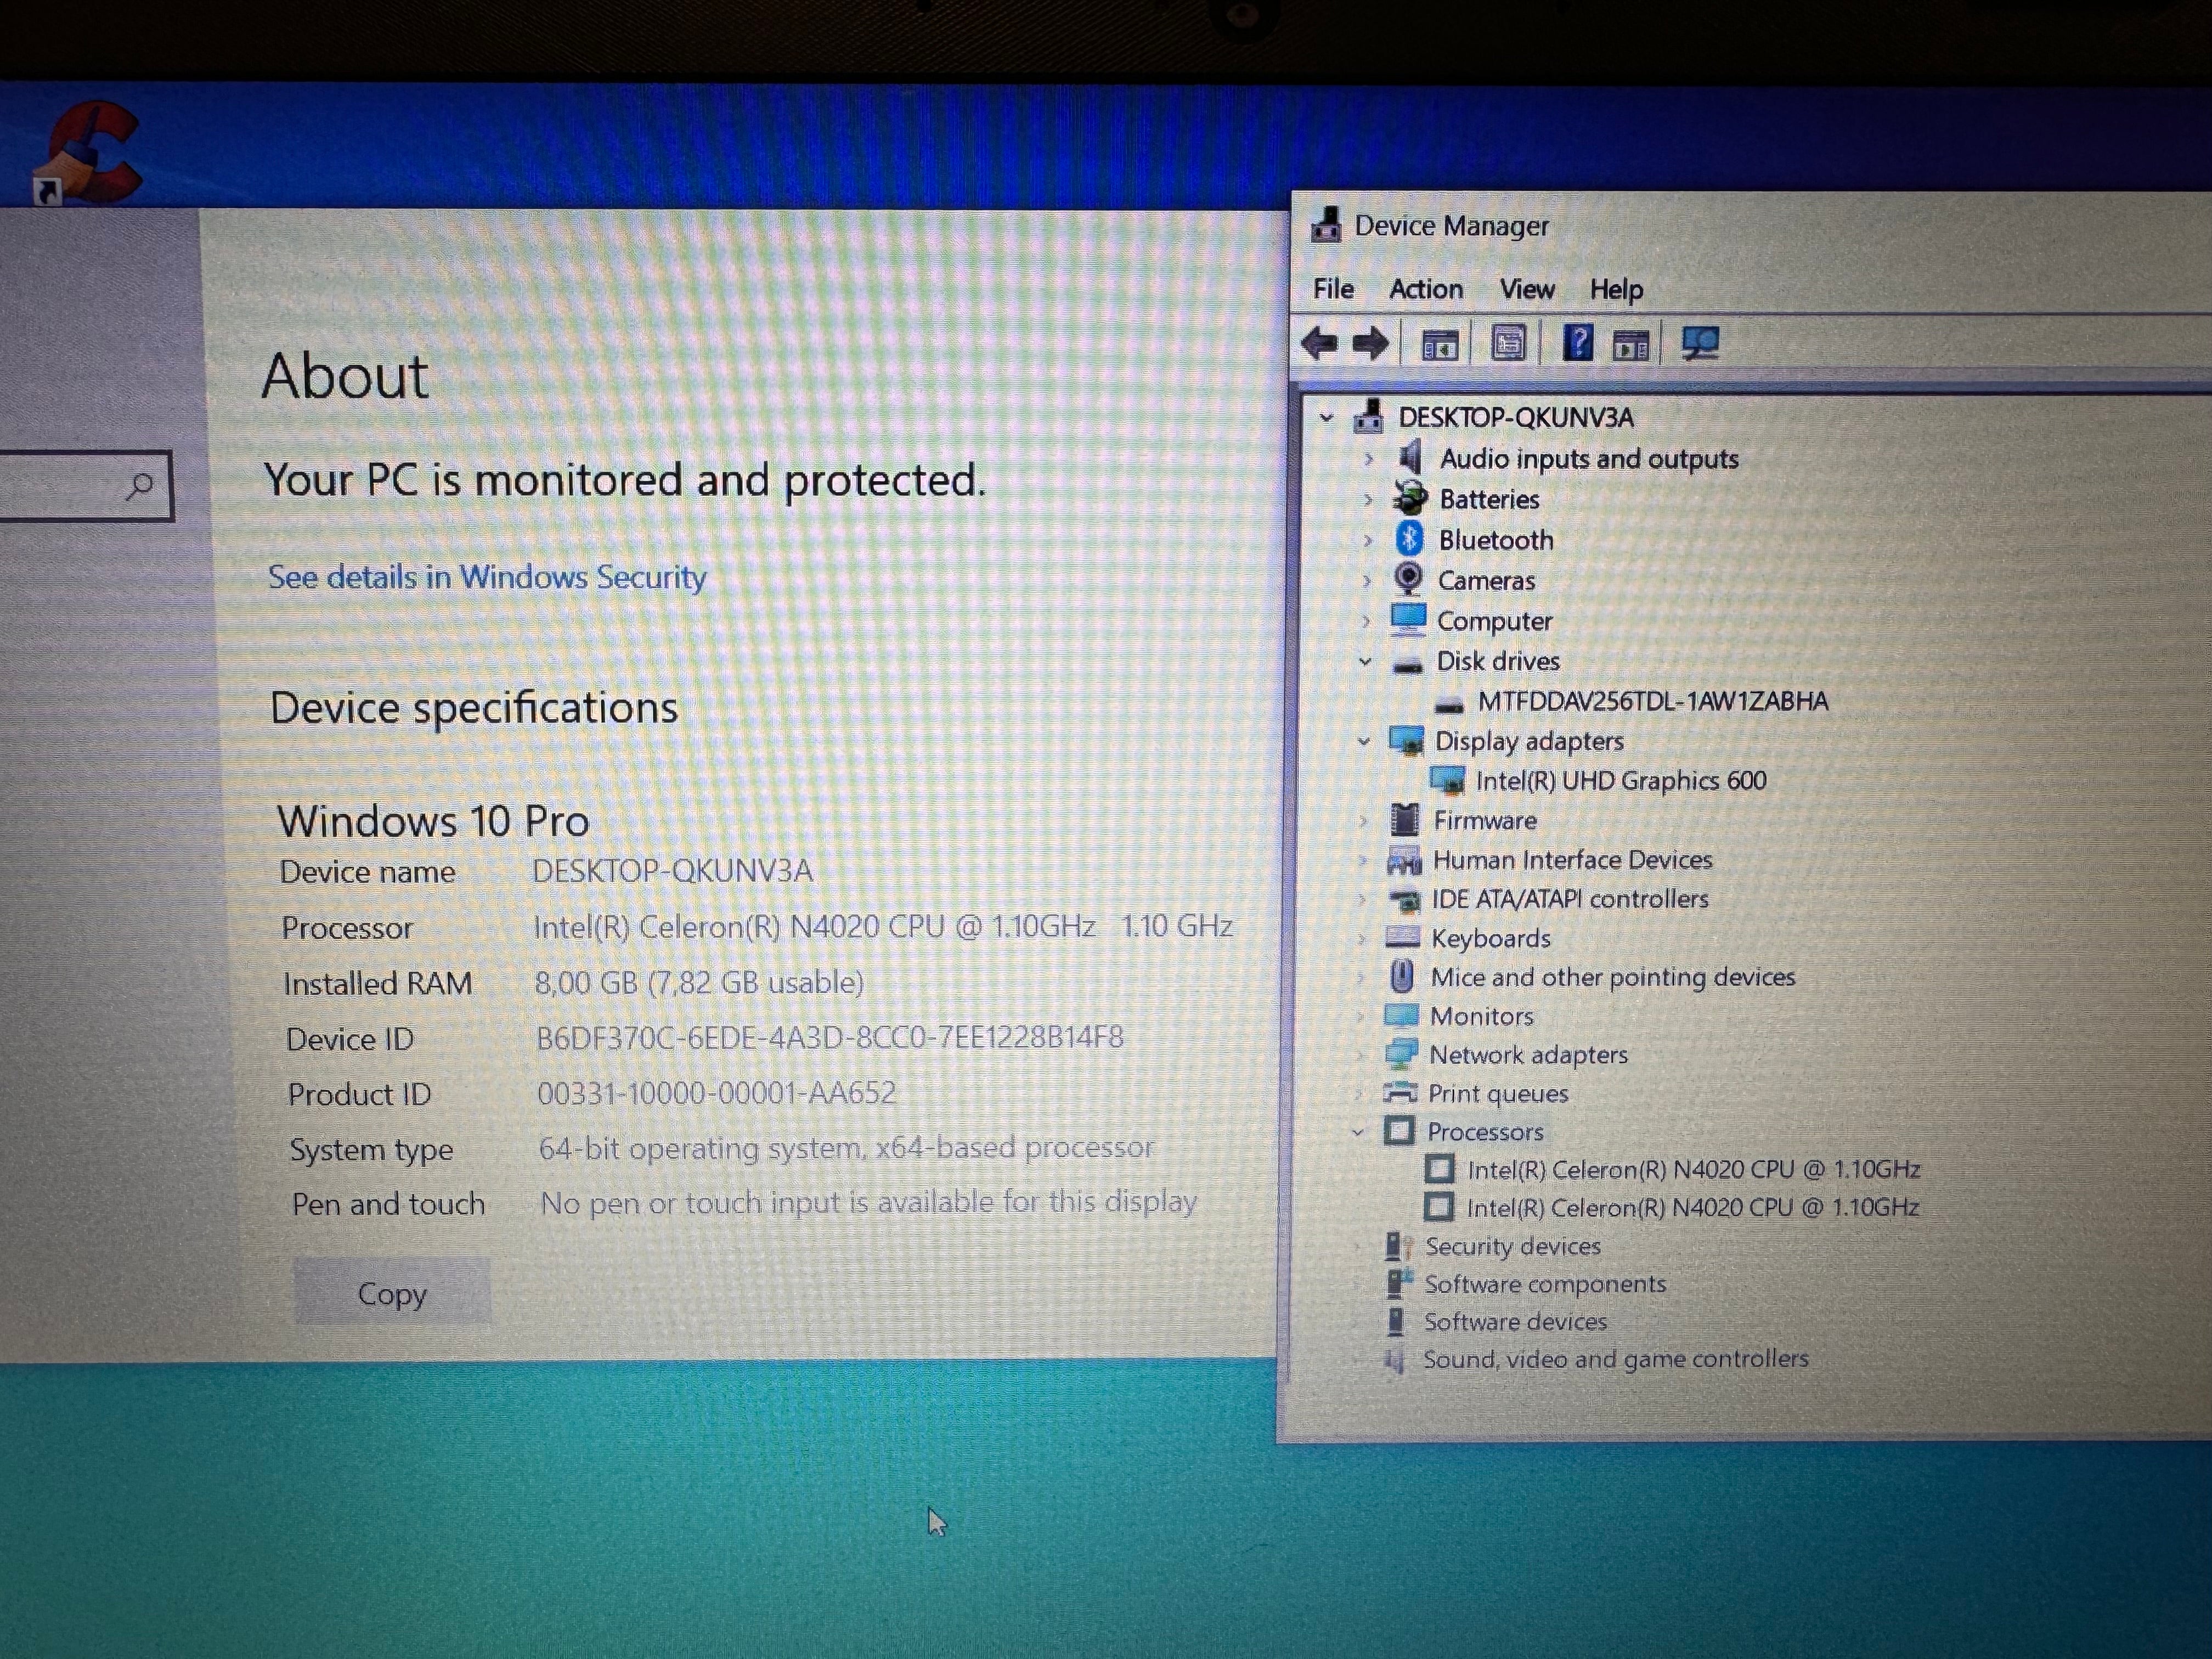Click the Device name value in About page

(672, 870)
